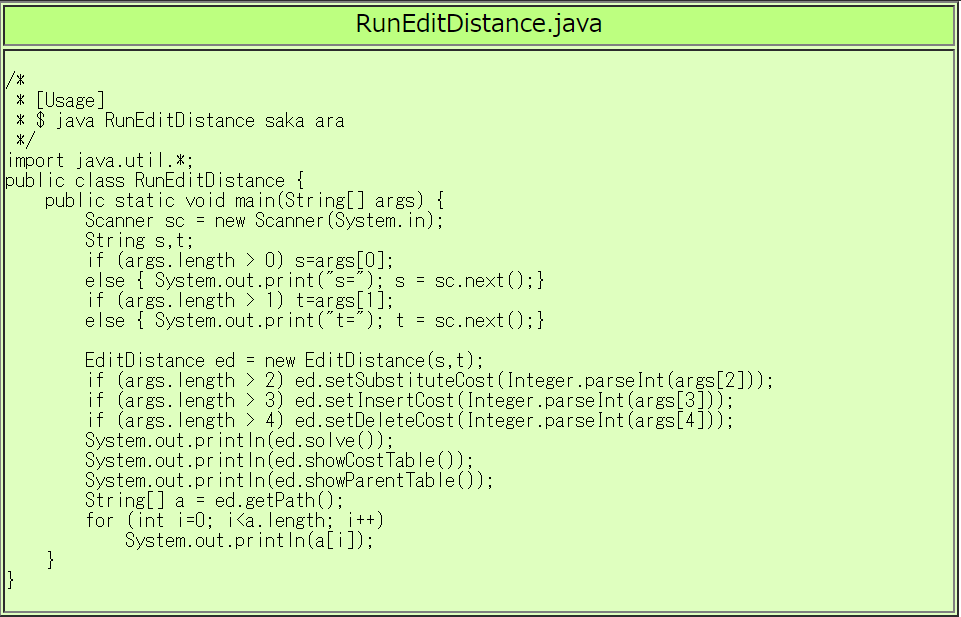
Task: Click the RunEditDistance.java title header
Action: (479, 24)
